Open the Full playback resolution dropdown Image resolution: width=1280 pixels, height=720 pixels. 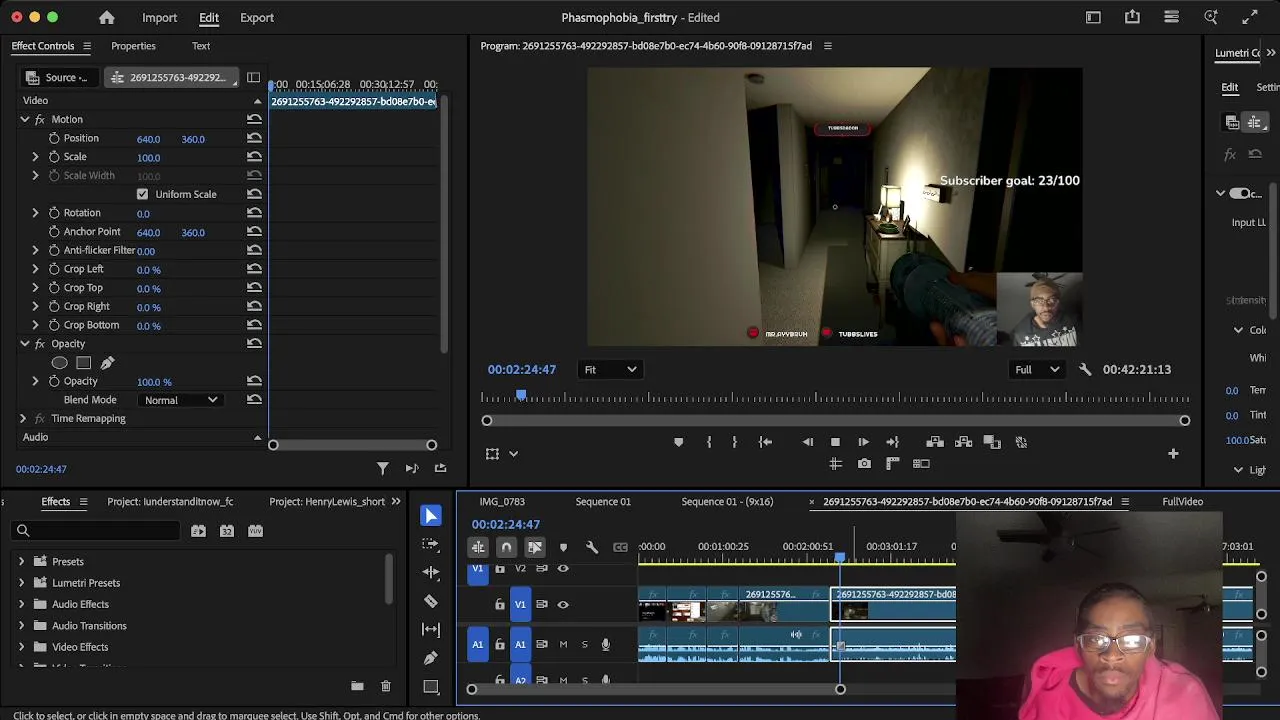pos(1037,370)
